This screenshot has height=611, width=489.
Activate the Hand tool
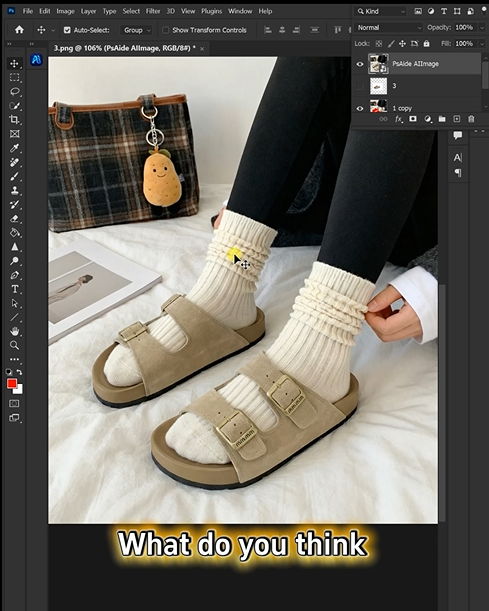14,332
